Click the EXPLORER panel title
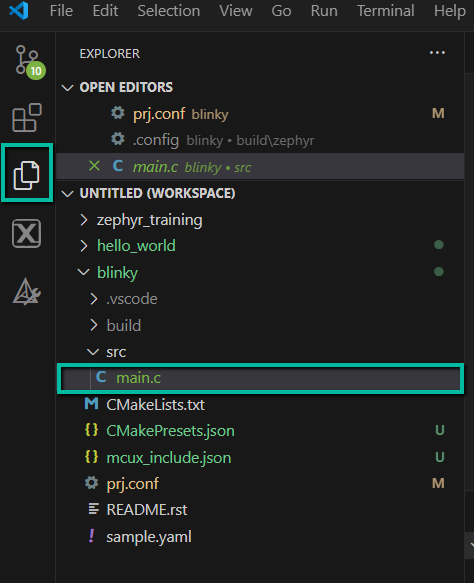The height and width of the screenshot is (583, 474). [110, 54]
